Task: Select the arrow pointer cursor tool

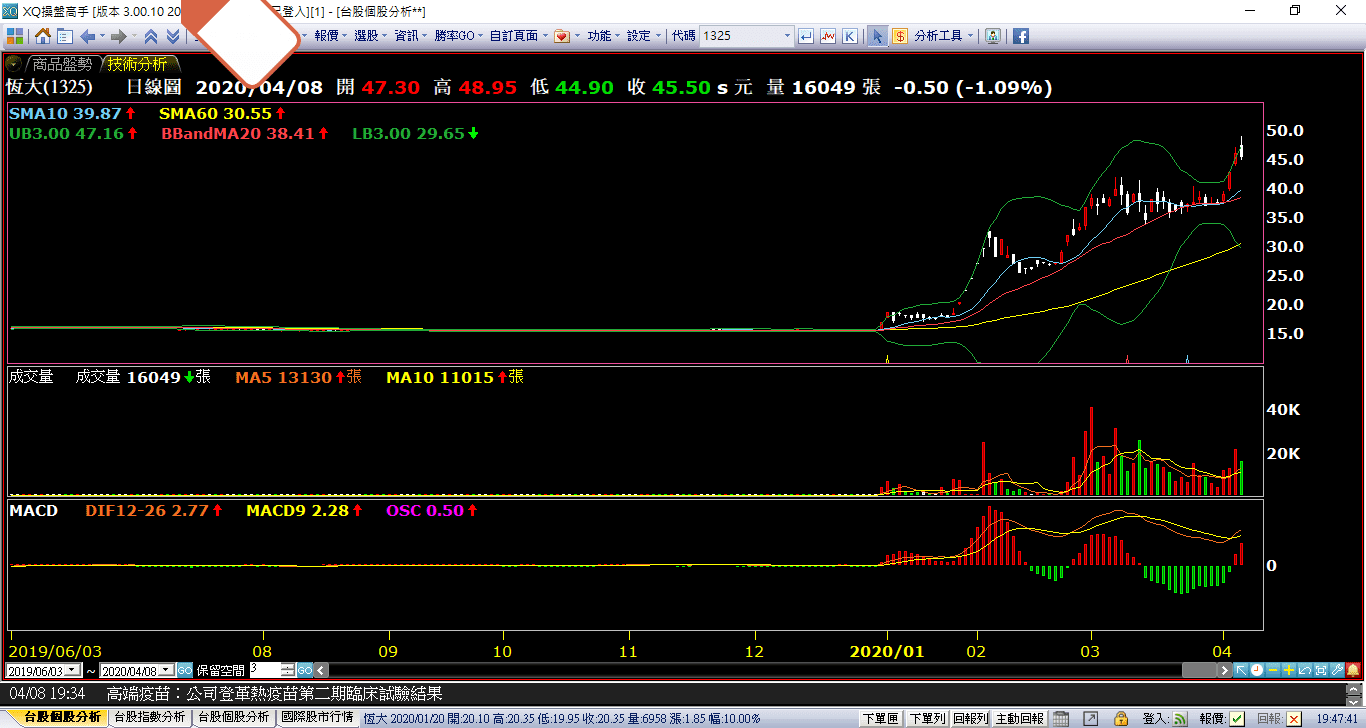Action: click(877, 36)
